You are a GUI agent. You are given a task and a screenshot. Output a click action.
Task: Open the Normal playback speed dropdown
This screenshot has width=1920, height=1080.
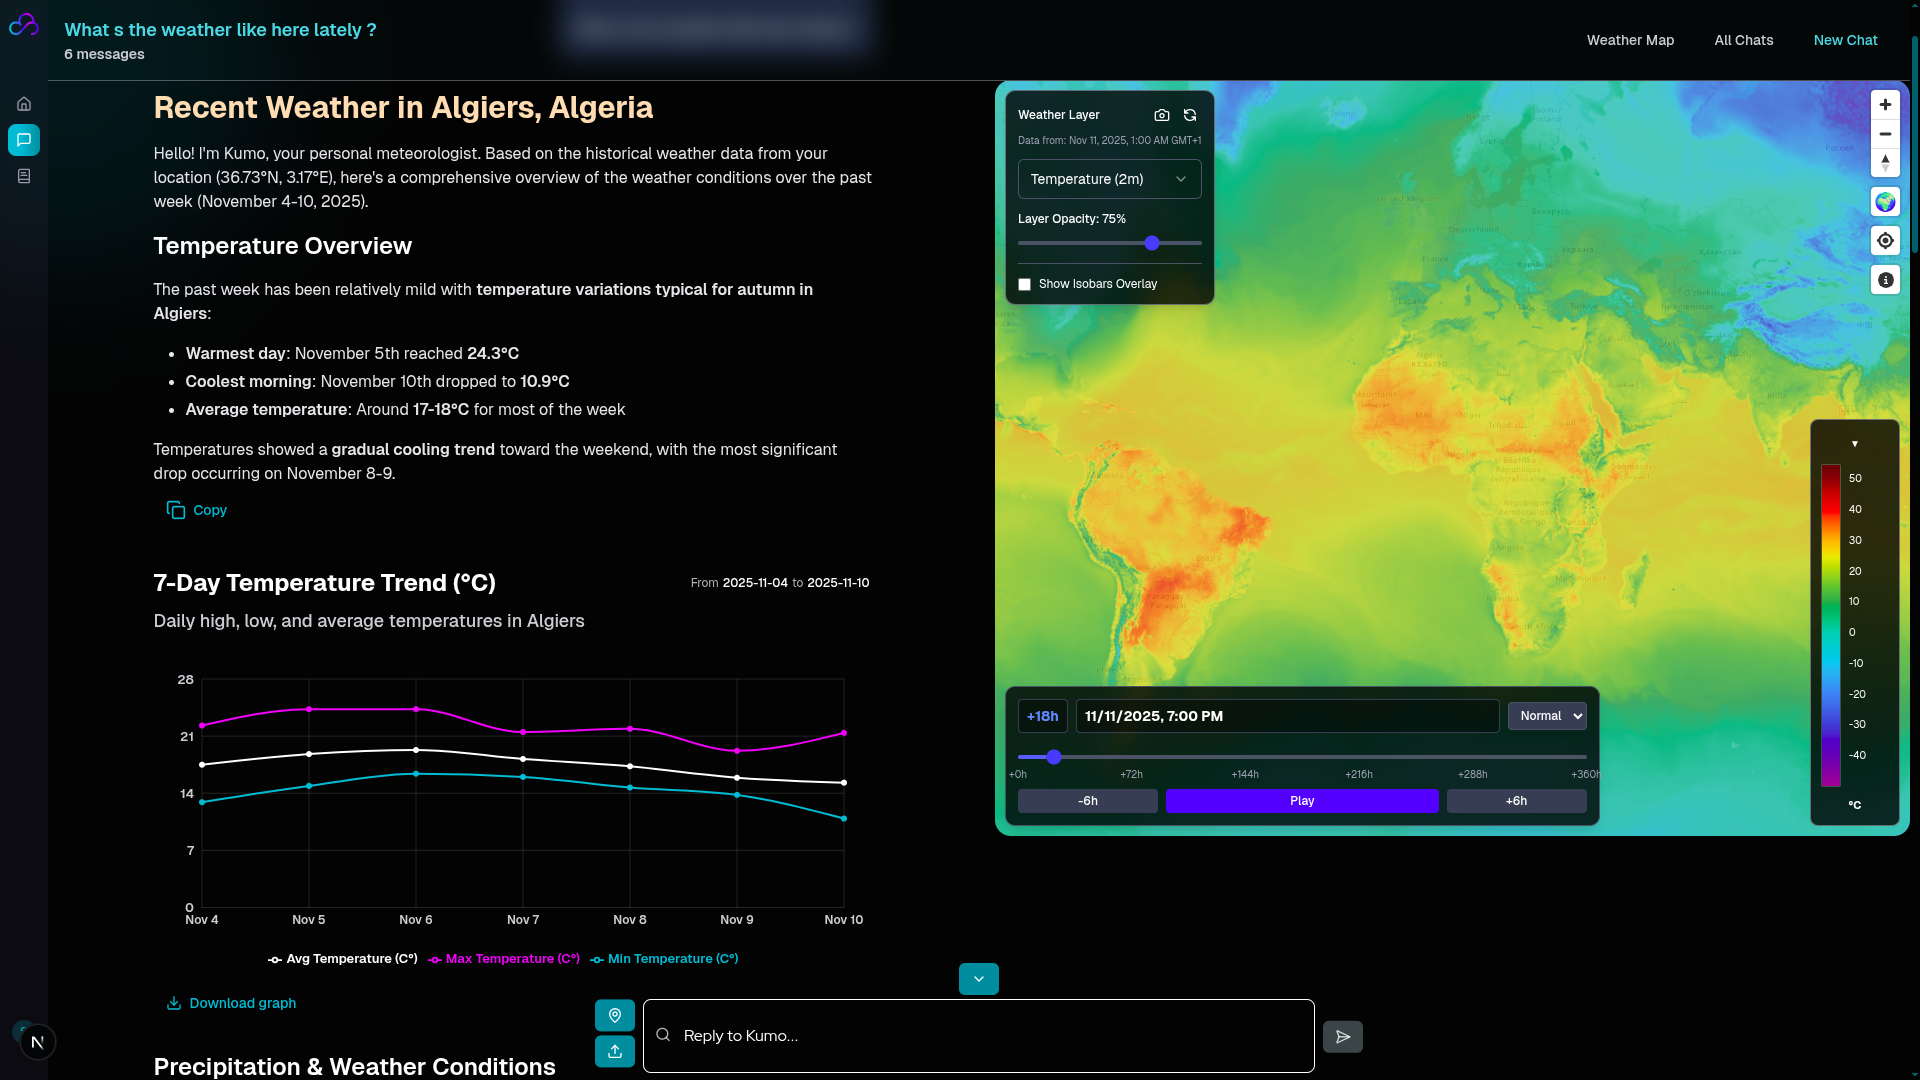click(1547, 716)
